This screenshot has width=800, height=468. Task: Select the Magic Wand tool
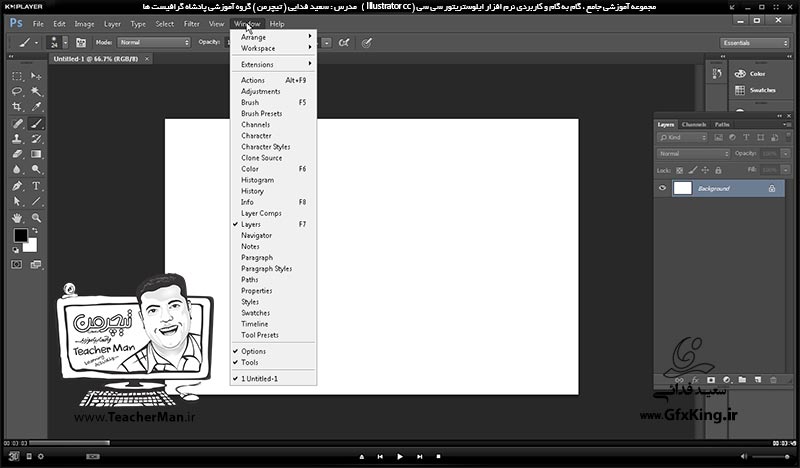(x=36, y=91)
